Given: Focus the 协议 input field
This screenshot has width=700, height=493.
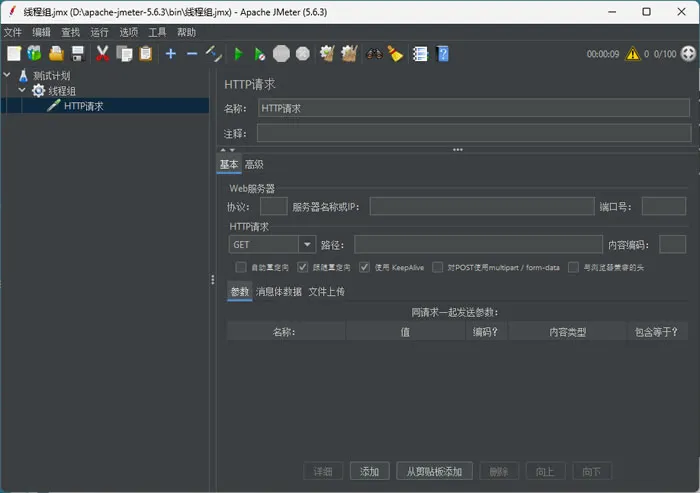Looking at the screenshot, I should click(x=274, y=206).
